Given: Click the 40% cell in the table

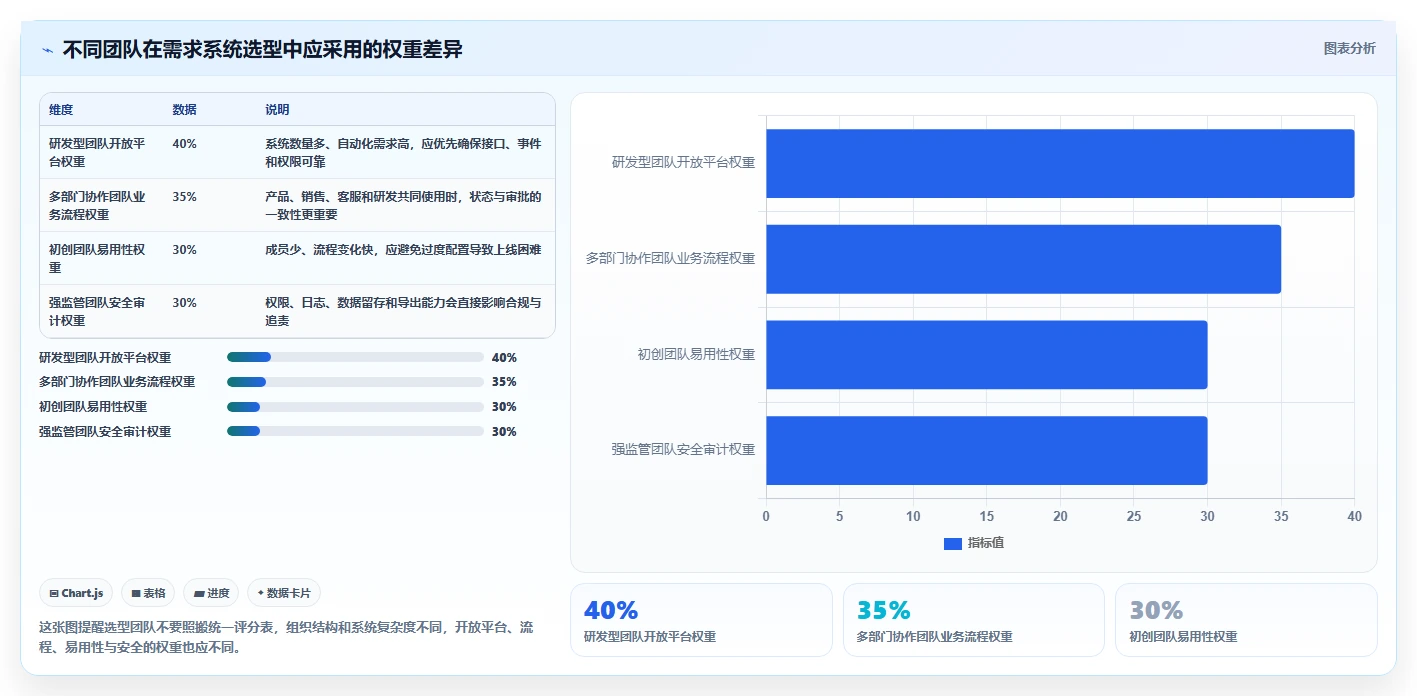Looking at the screenshot, I should (x=184, y=144).
